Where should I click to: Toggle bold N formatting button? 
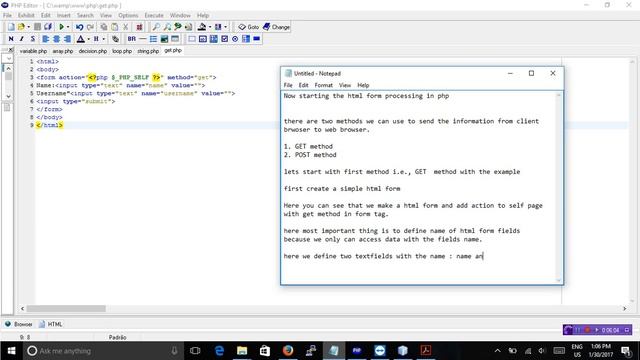click(11, 39)
